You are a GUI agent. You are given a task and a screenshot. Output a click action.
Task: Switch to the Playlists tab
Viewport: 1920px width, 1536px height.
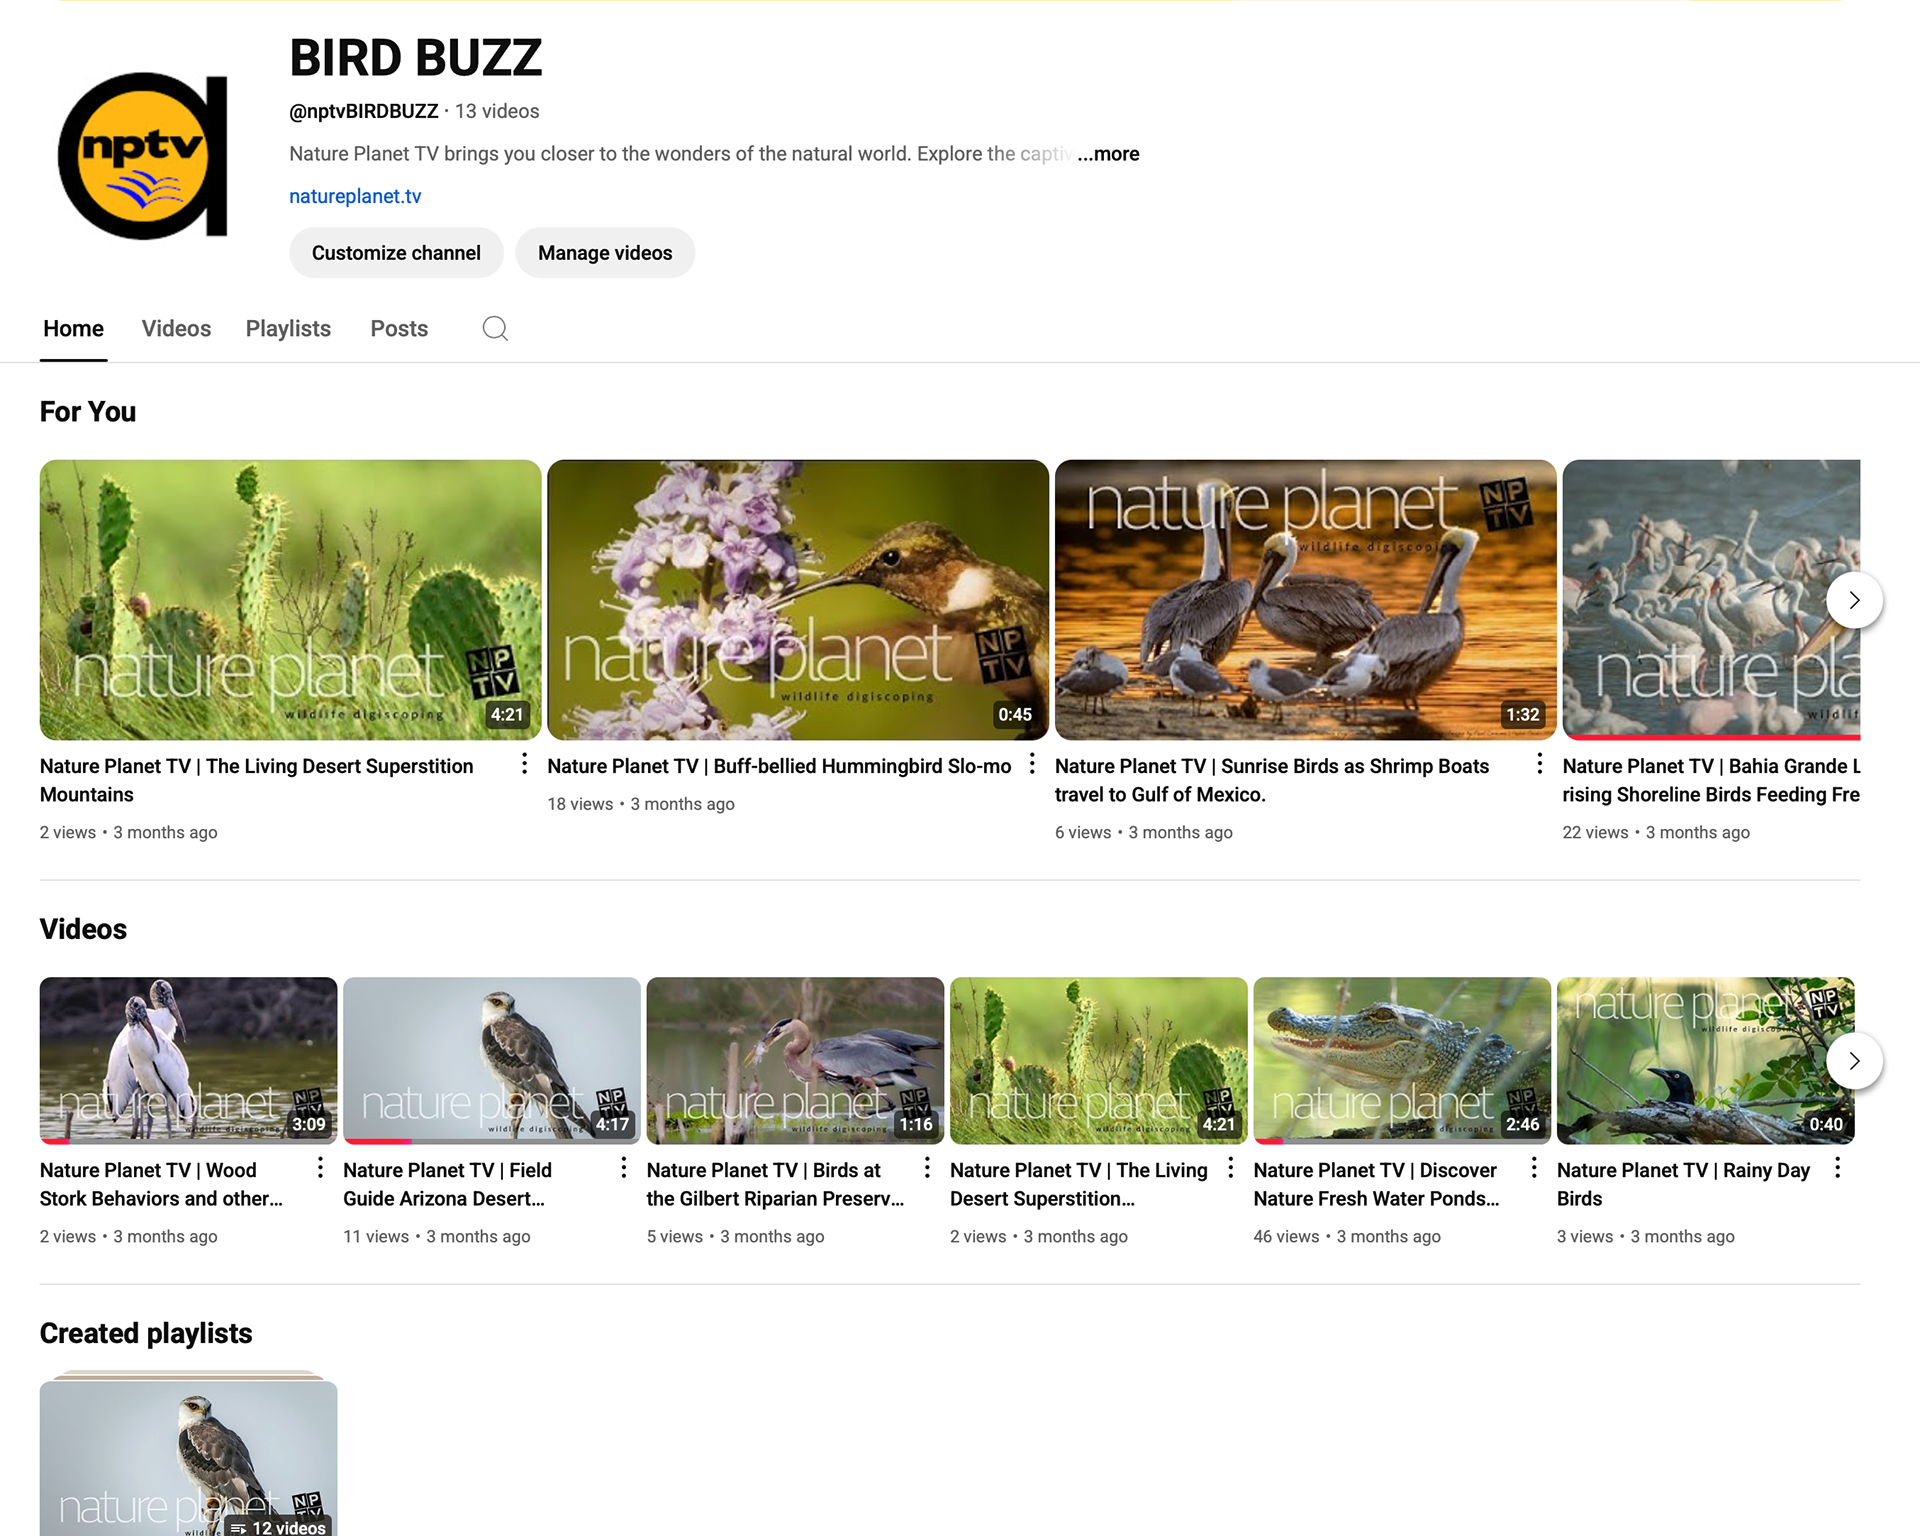288,329
